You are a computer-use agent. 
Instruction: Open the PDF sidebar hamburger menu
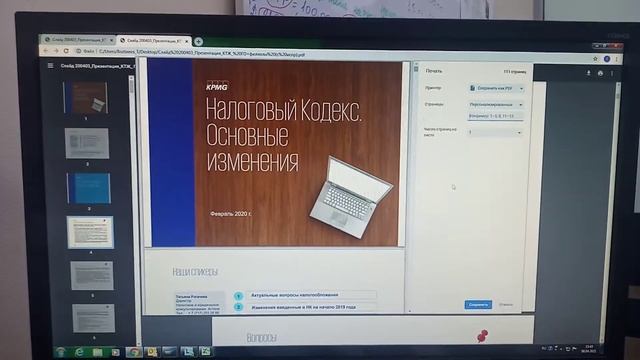(51, 65)
